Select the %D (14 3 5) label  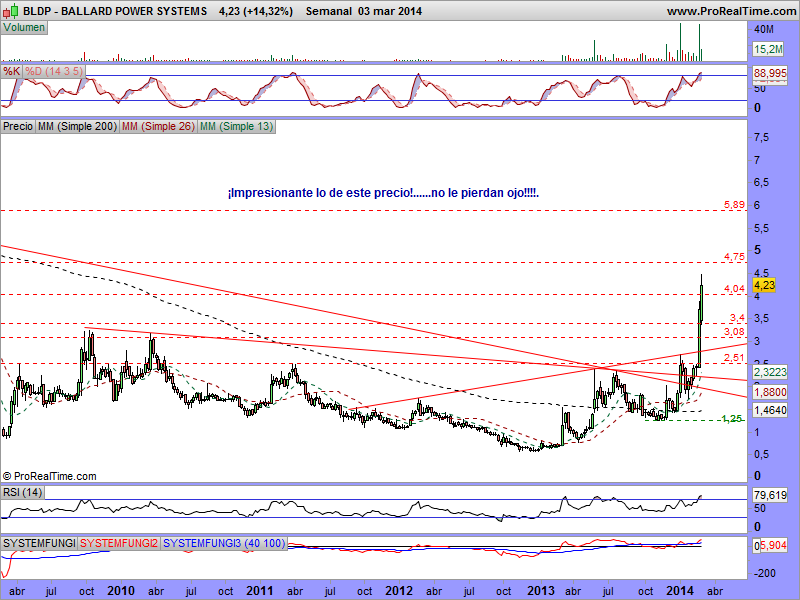pos(54,71)
